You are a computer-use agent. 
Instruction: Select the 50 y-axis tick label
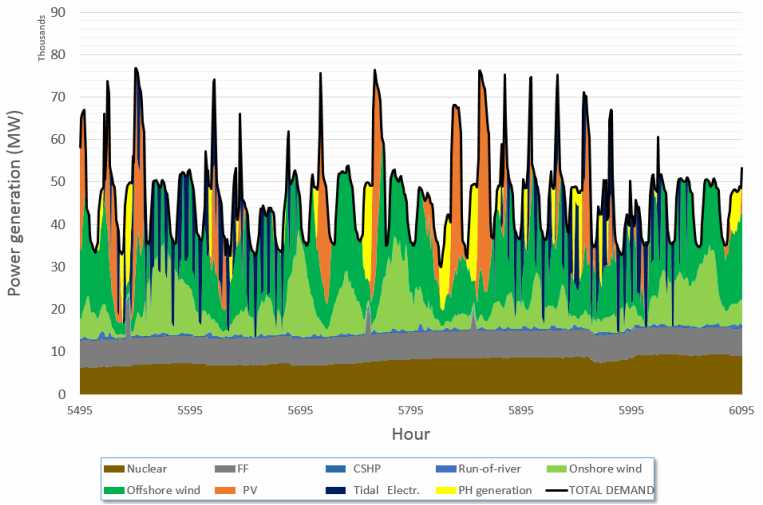click(x=59, y=182)
